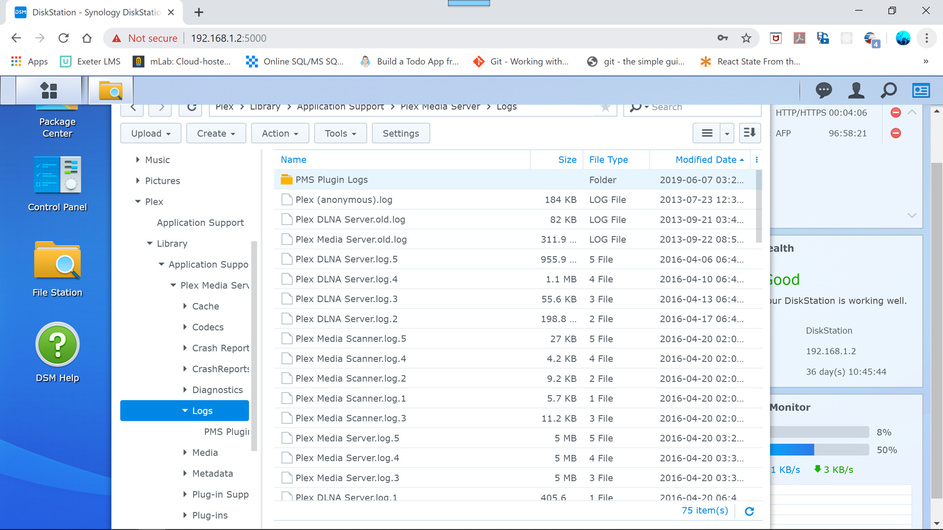Select Plex Media Server.old.log file
943x530 pixels.
click(518, 239)
